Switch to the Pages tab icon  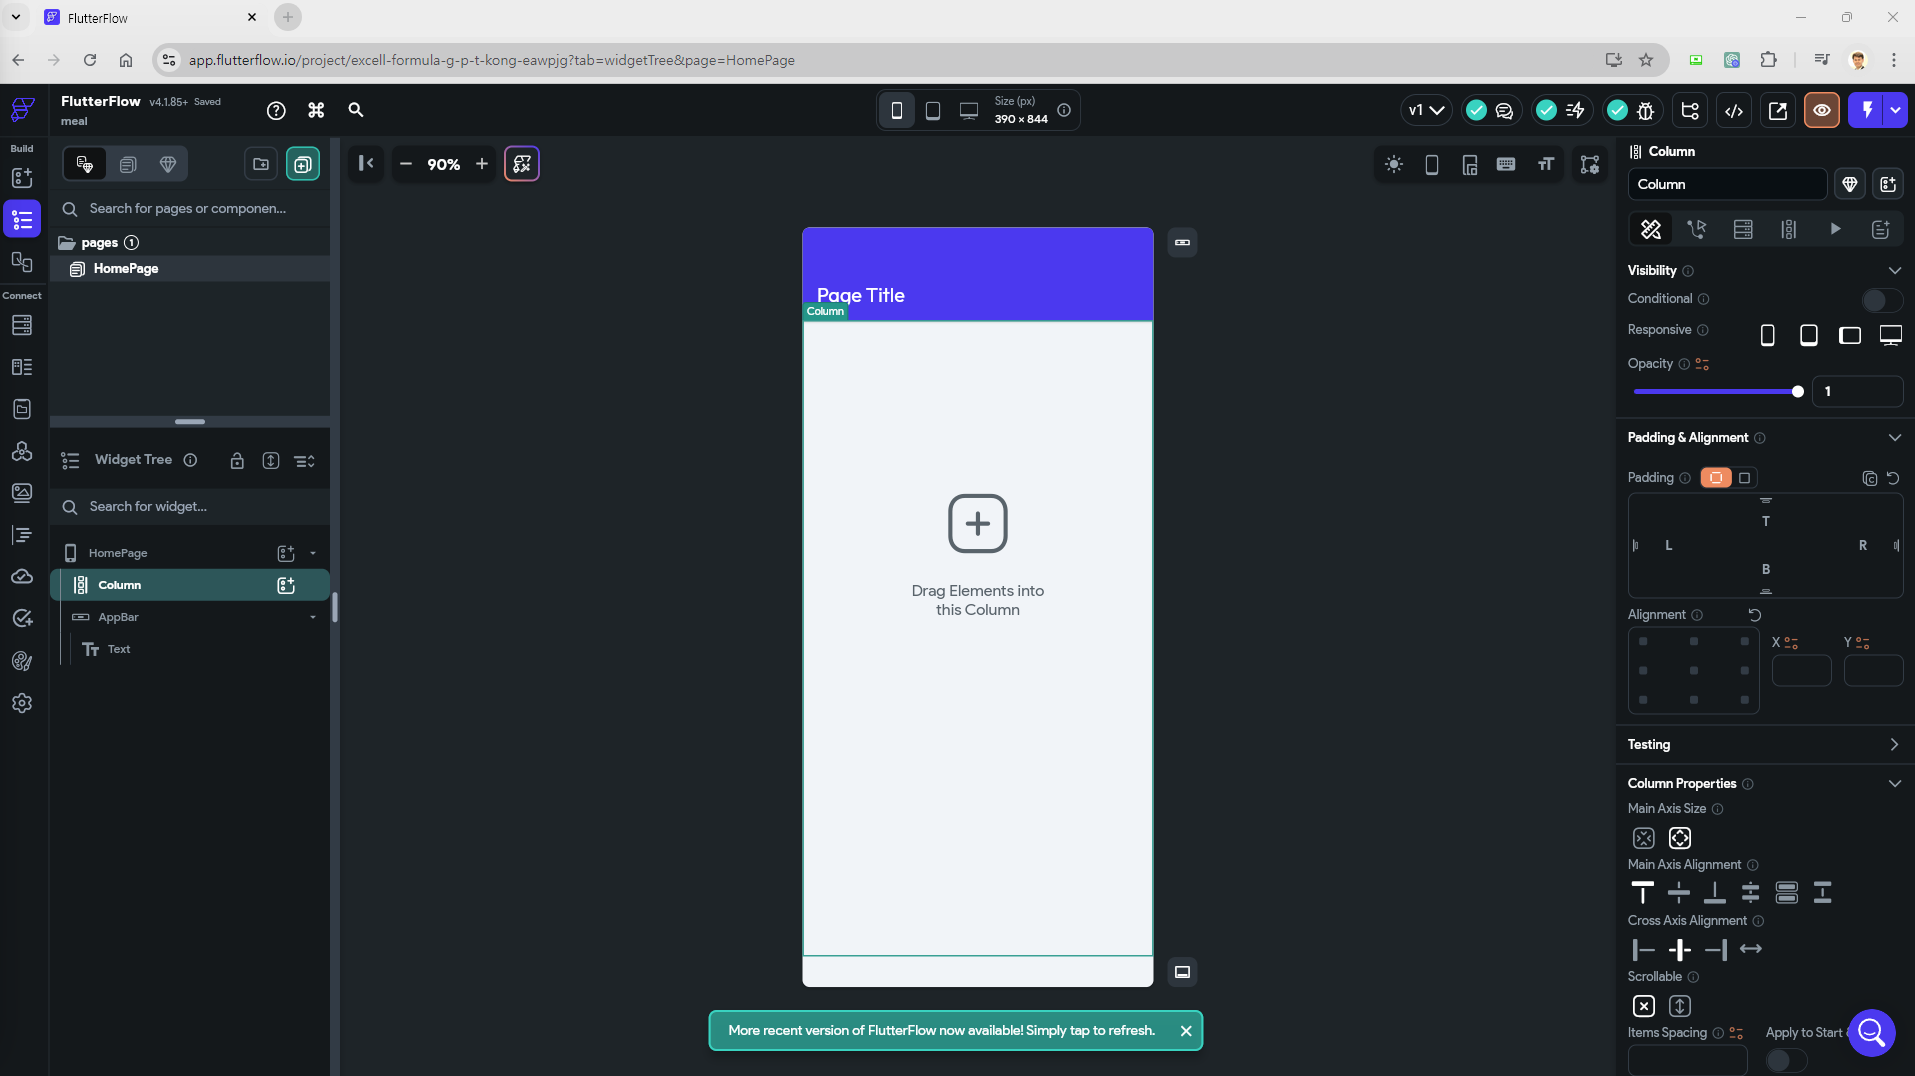pyautogui.click(x=85, y=164)
